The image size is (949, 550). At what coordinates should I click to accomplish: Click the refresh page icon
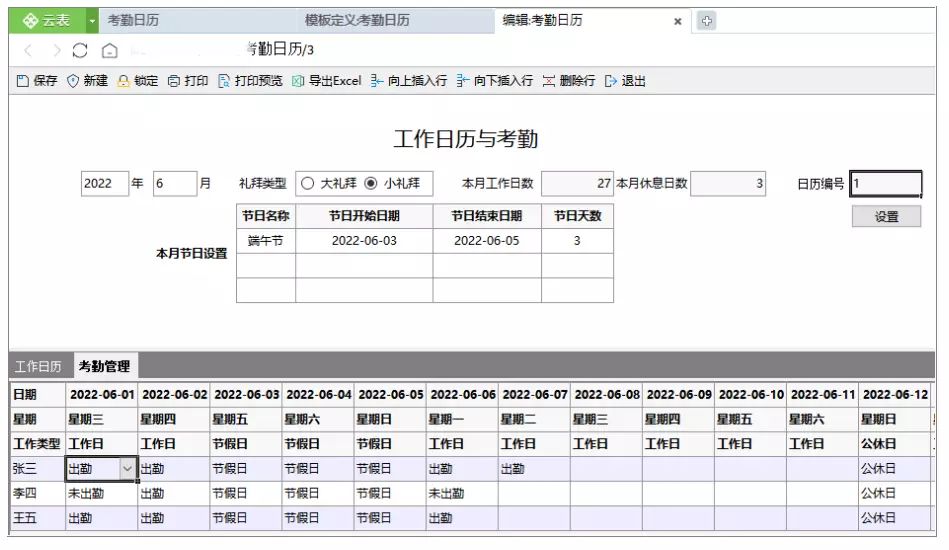(80, 50)
